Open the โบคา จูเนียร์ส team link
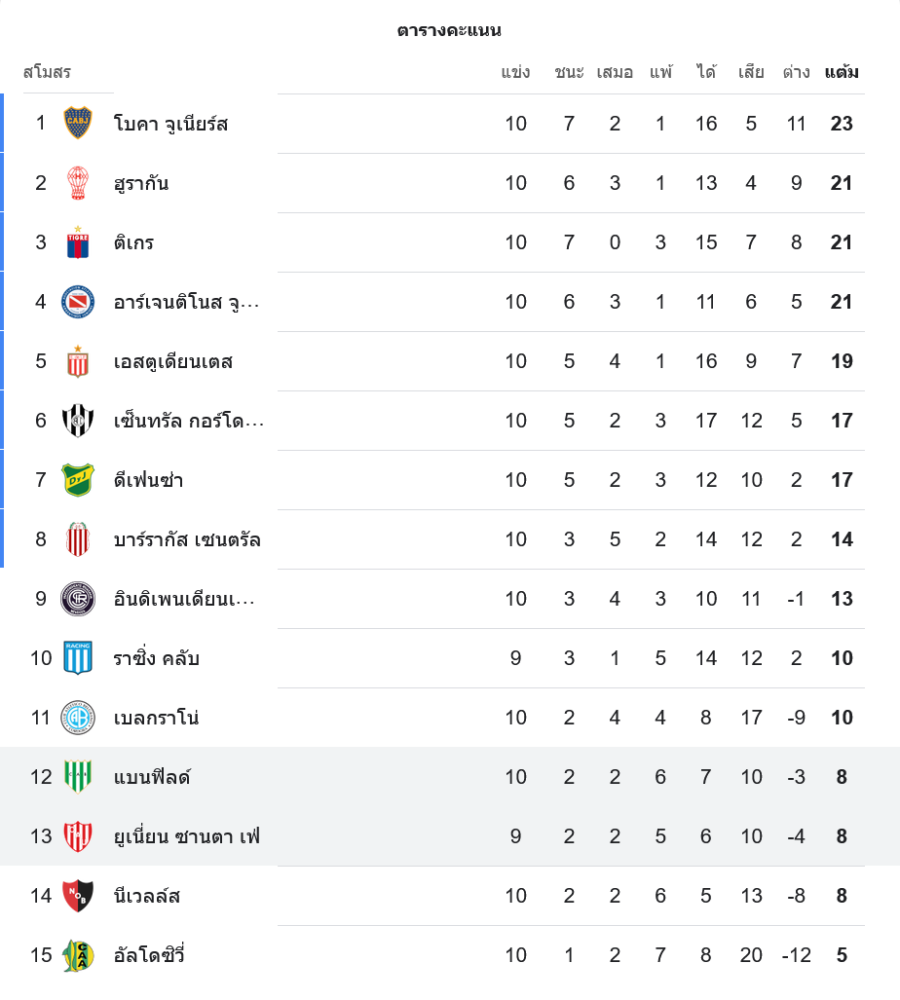Image resolution: width=900 pixels, height=1000 pixels. 171,124
